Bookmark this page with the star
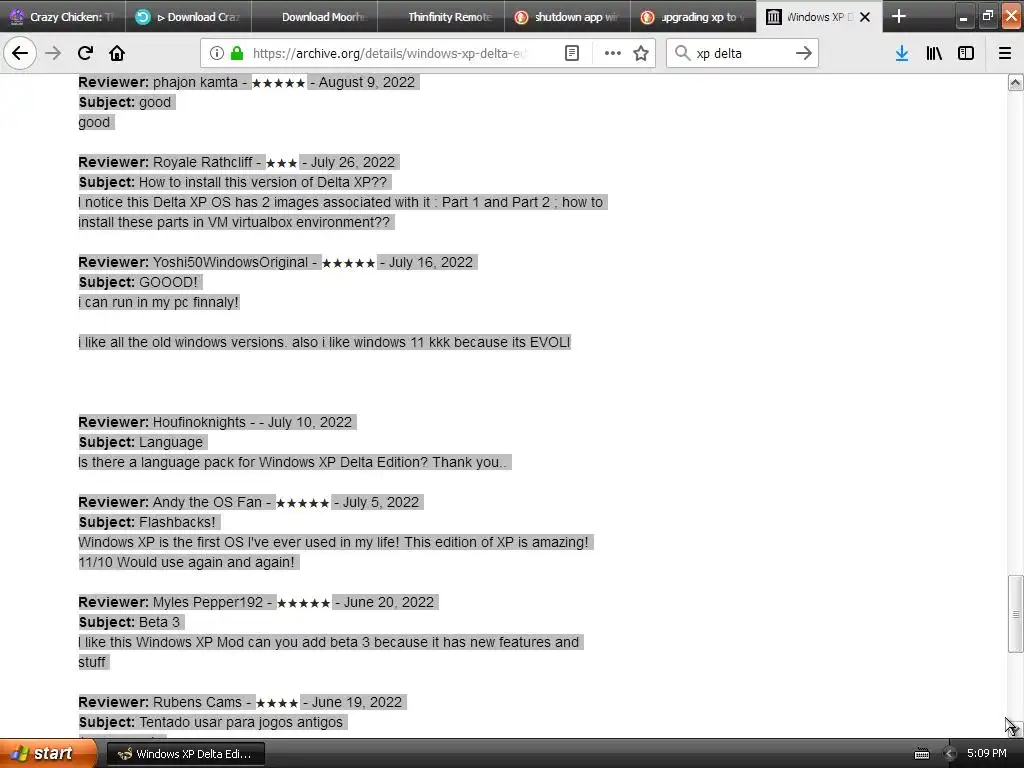The width and height of the screenshot is (1024, 768). click(641, 53)
